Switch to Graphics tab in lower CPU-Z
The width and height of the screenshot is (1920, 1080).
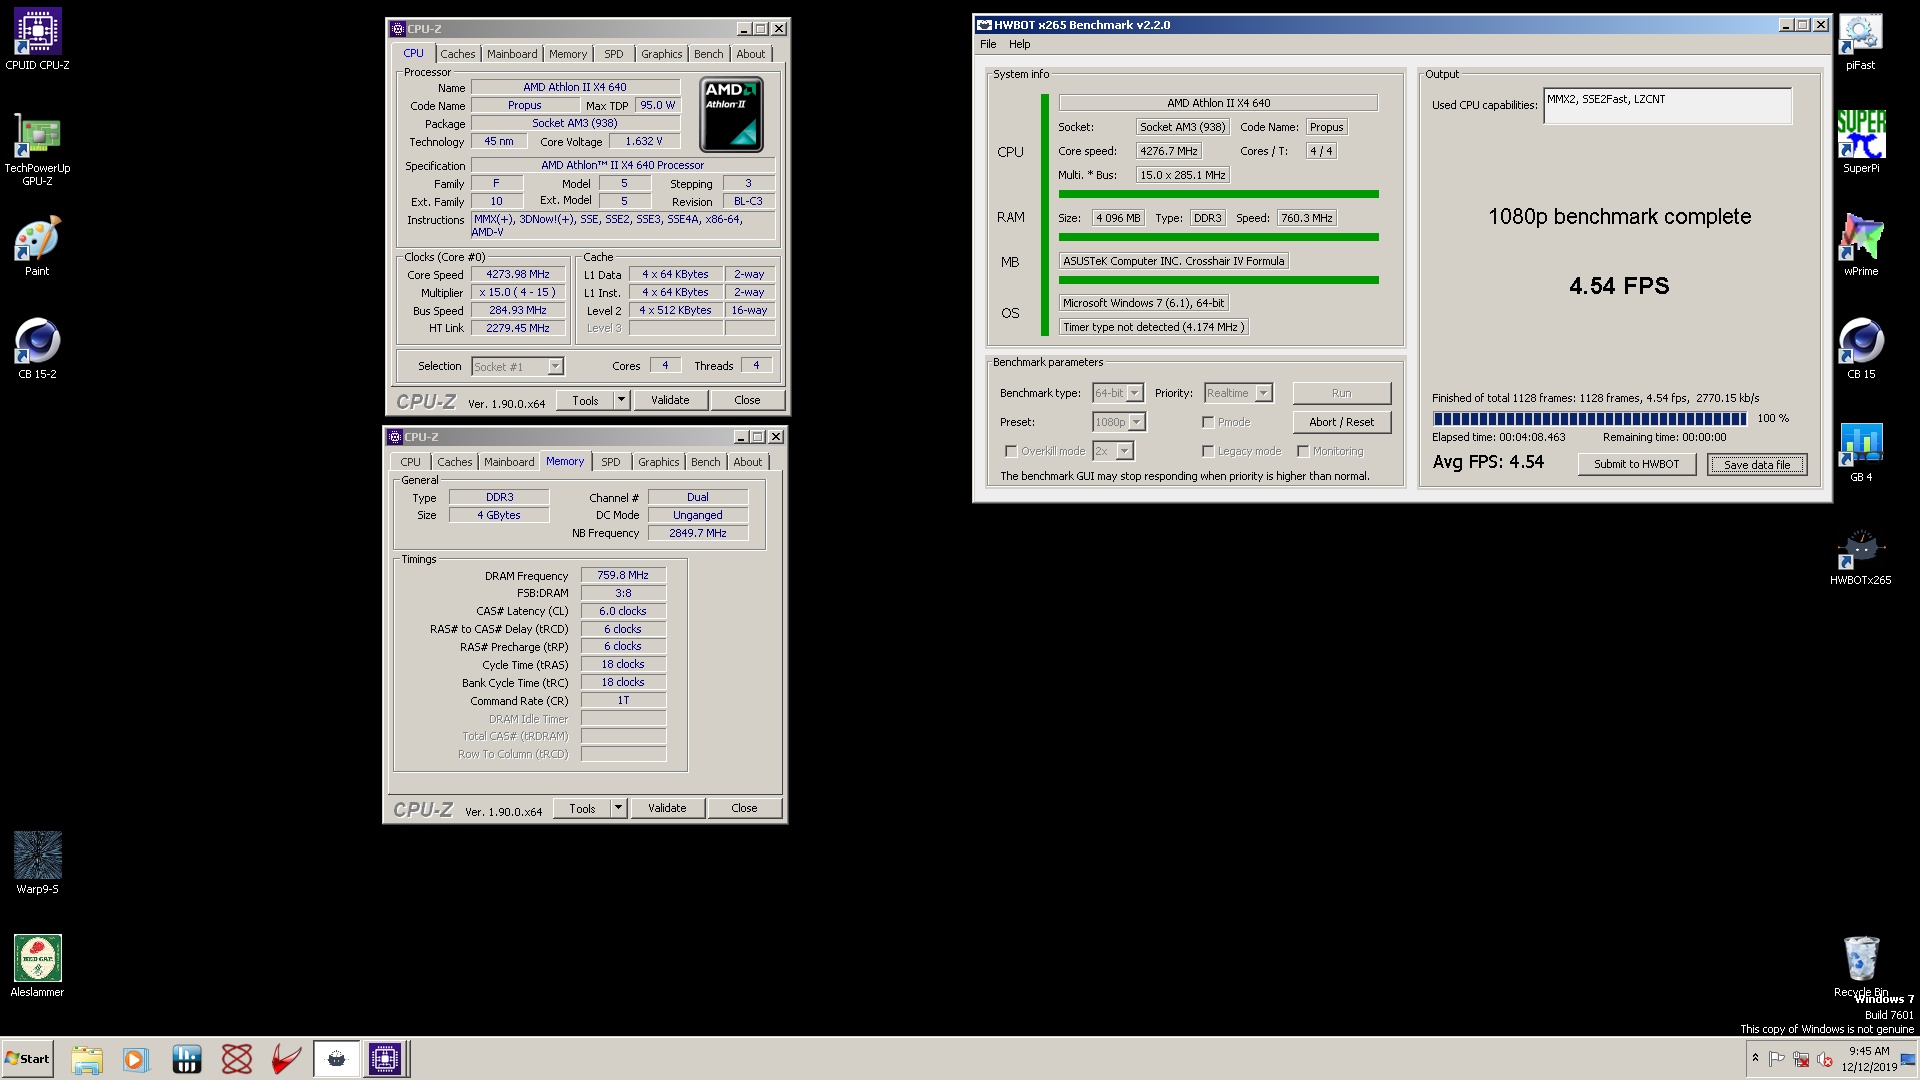coord(658,462)
